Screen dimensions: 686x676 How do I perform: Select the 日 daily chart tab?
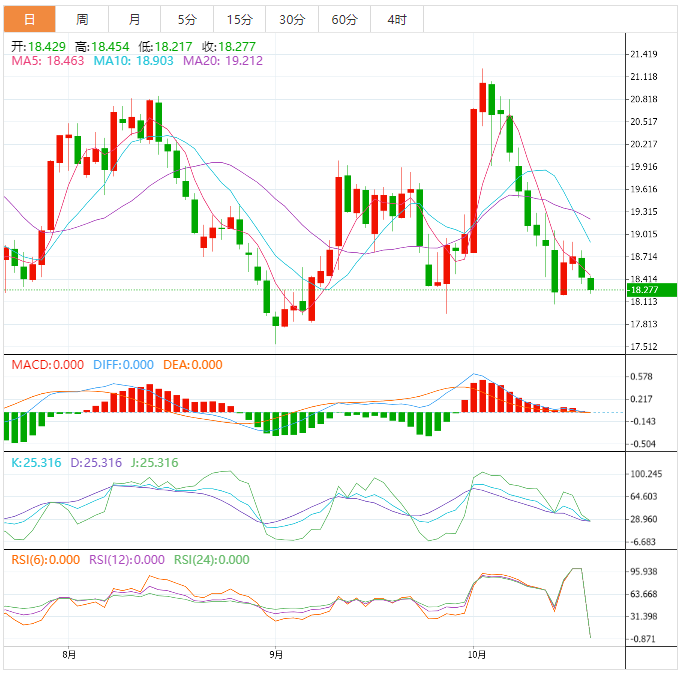point(29,19)
